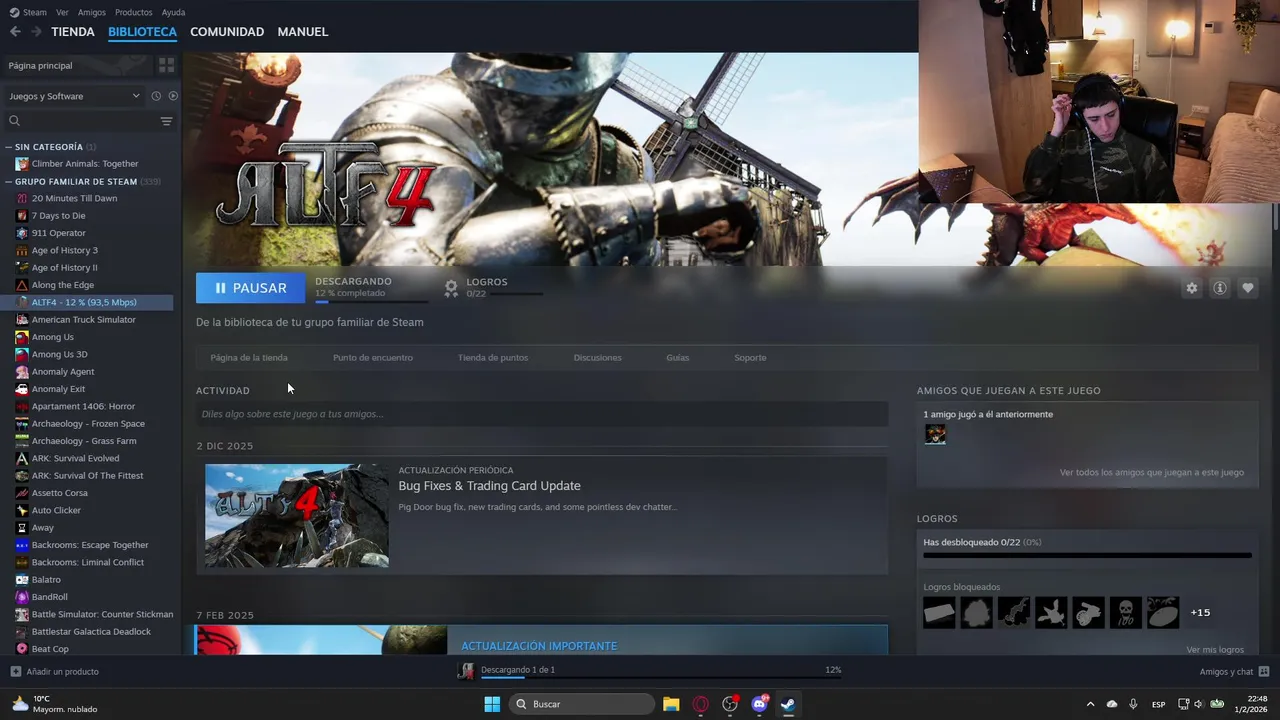Open the weather widget

54,704
